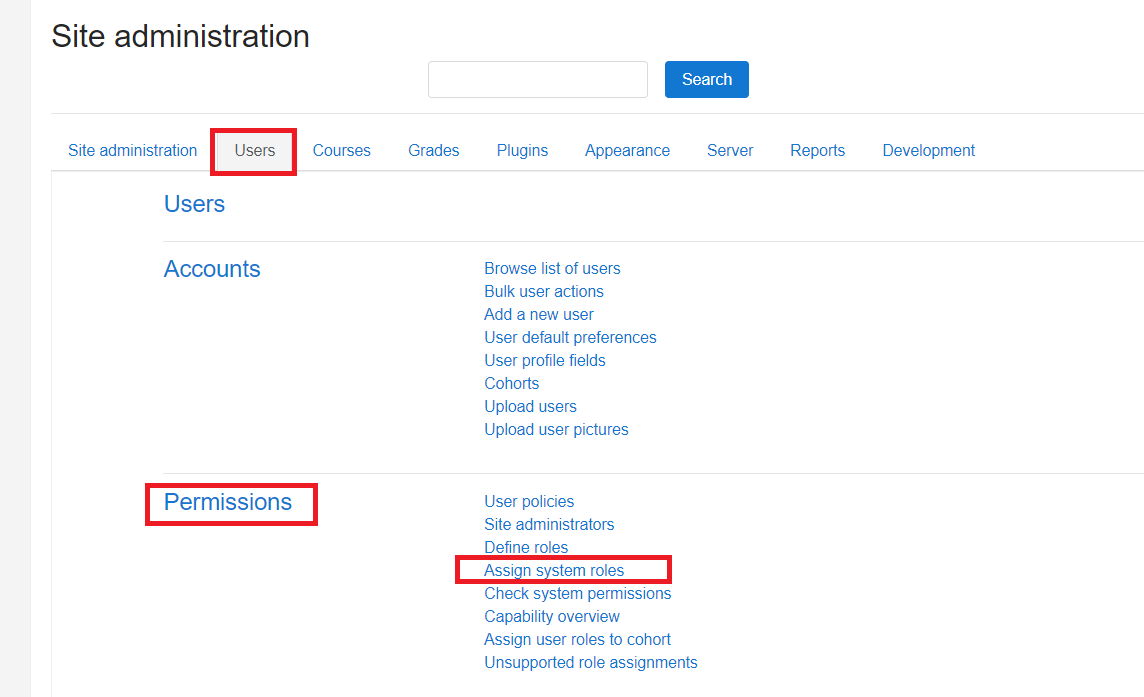Switch to the Users tab
The height and width of the screenshot is (697, 1144).
[x=253, y=150]
